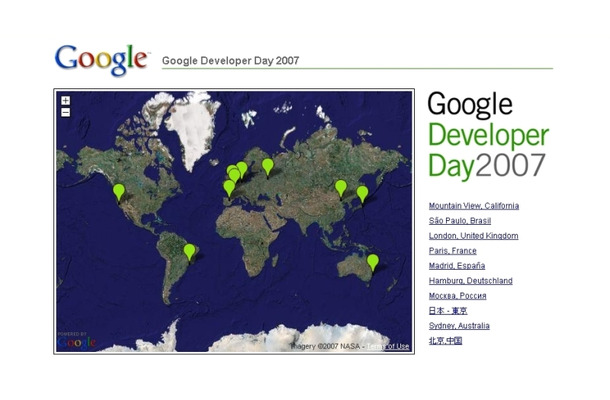
Task: Select the map marker over Moscow, Russia
Action: tap(268, 168)
